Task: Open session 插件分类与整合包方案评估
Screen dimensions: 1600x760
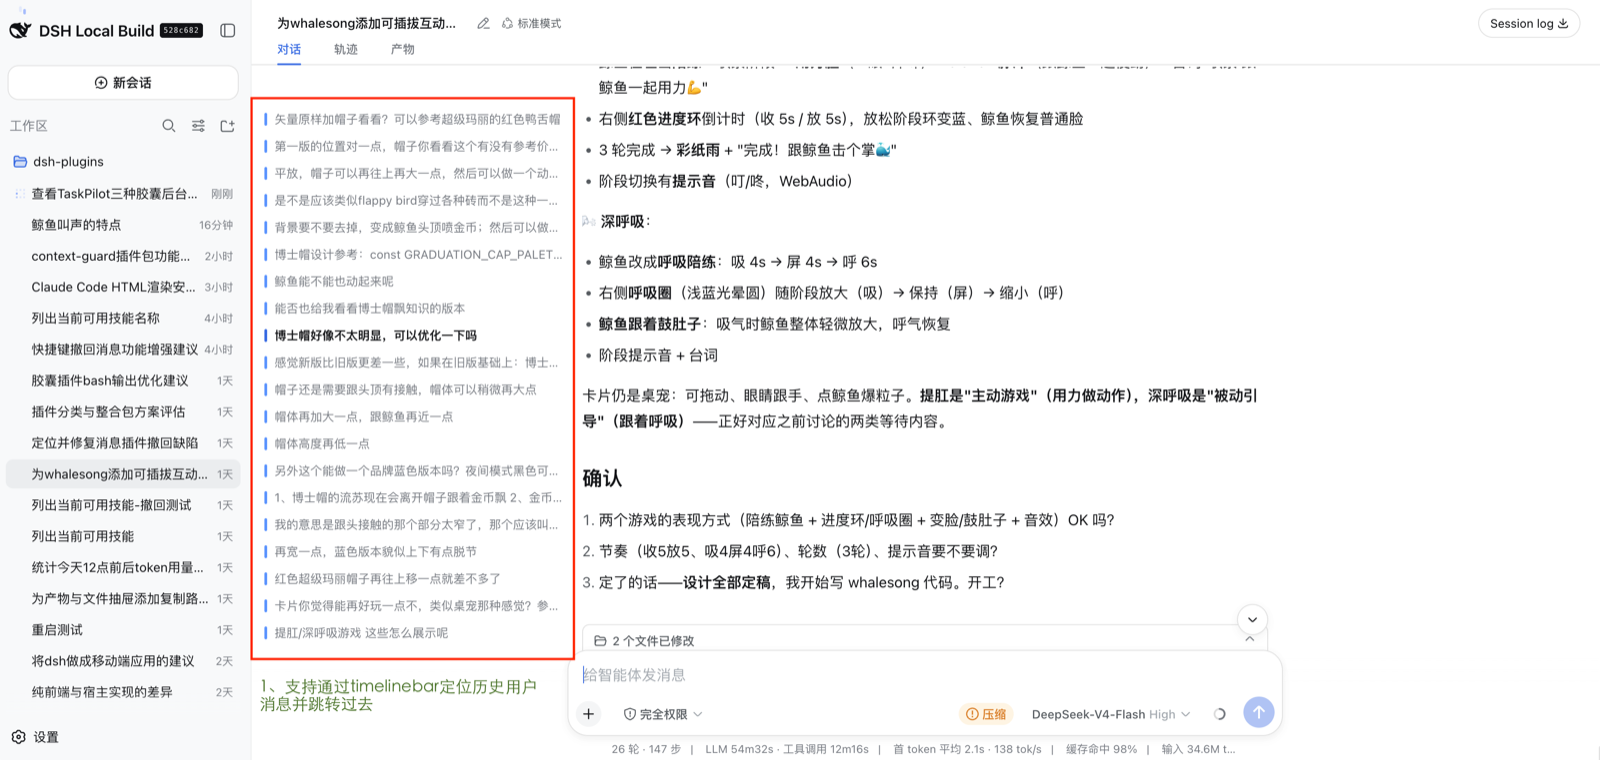Action: point(123,412)
